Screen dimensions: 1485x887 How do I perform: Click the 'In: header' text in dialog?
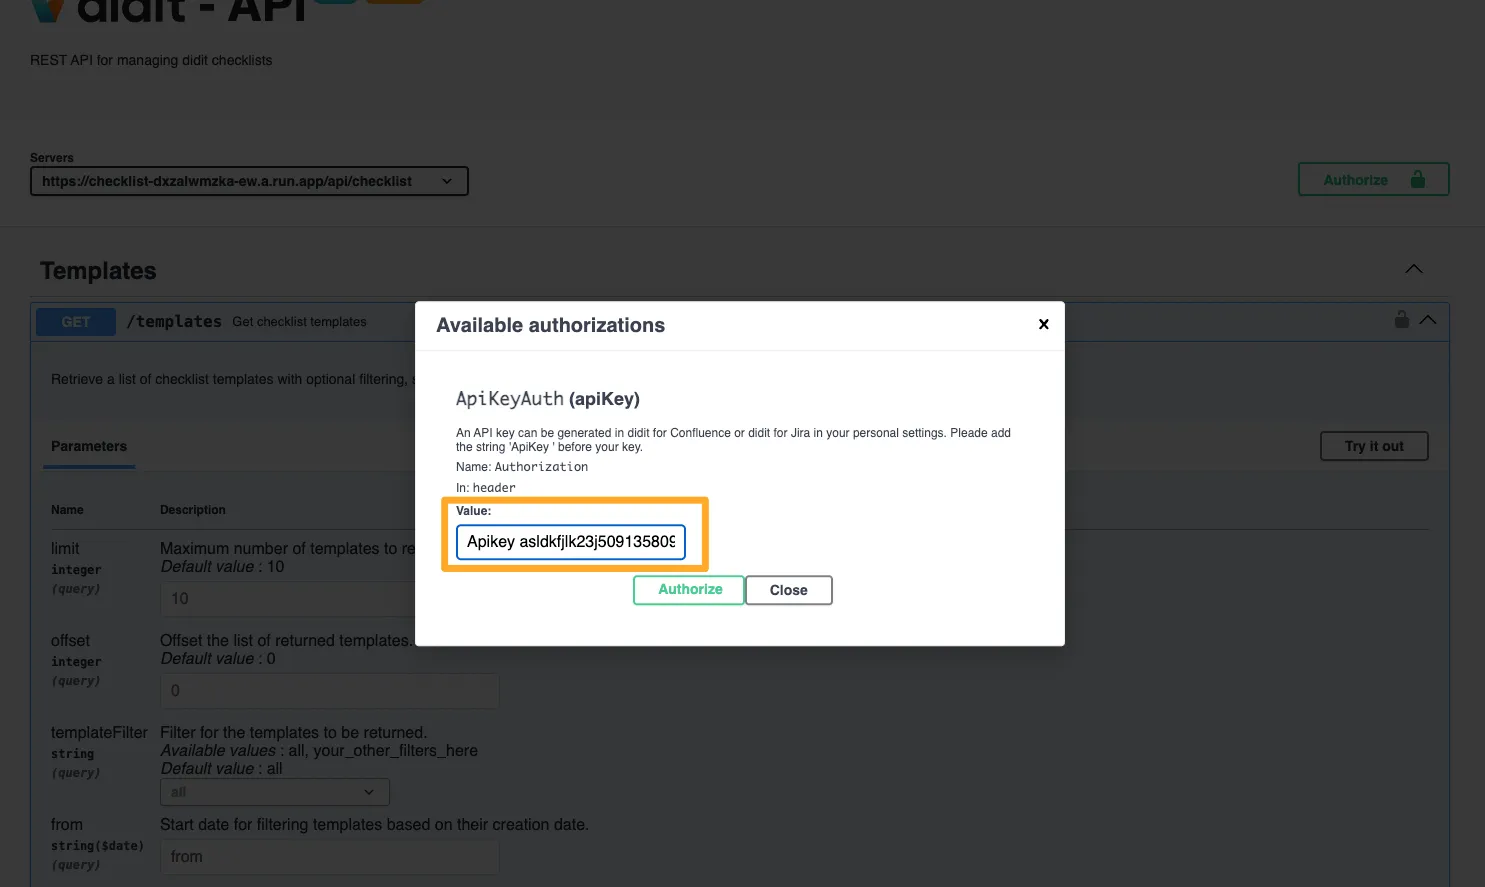point(486,488)
